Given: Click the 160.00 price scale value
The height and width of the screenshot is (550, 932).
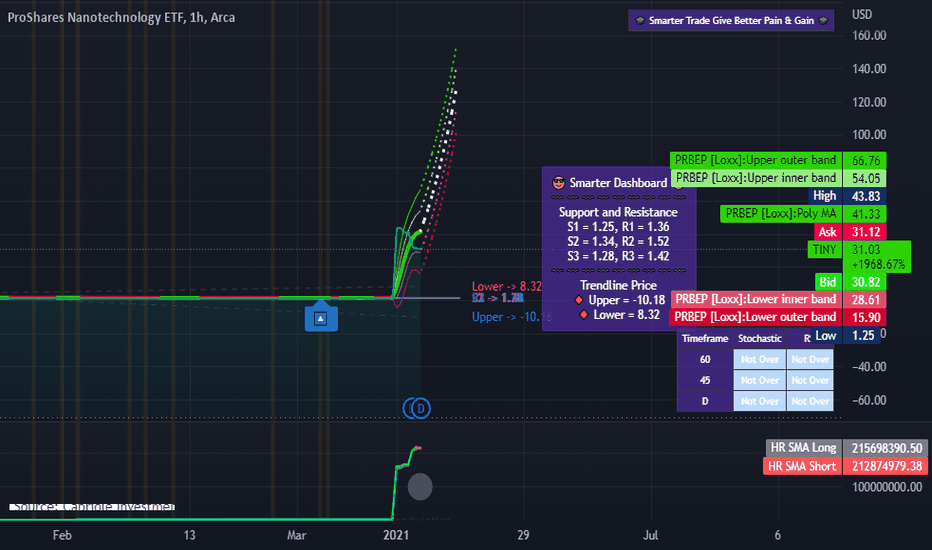Looking at the screenshot, I should click(x=869, y=35).
